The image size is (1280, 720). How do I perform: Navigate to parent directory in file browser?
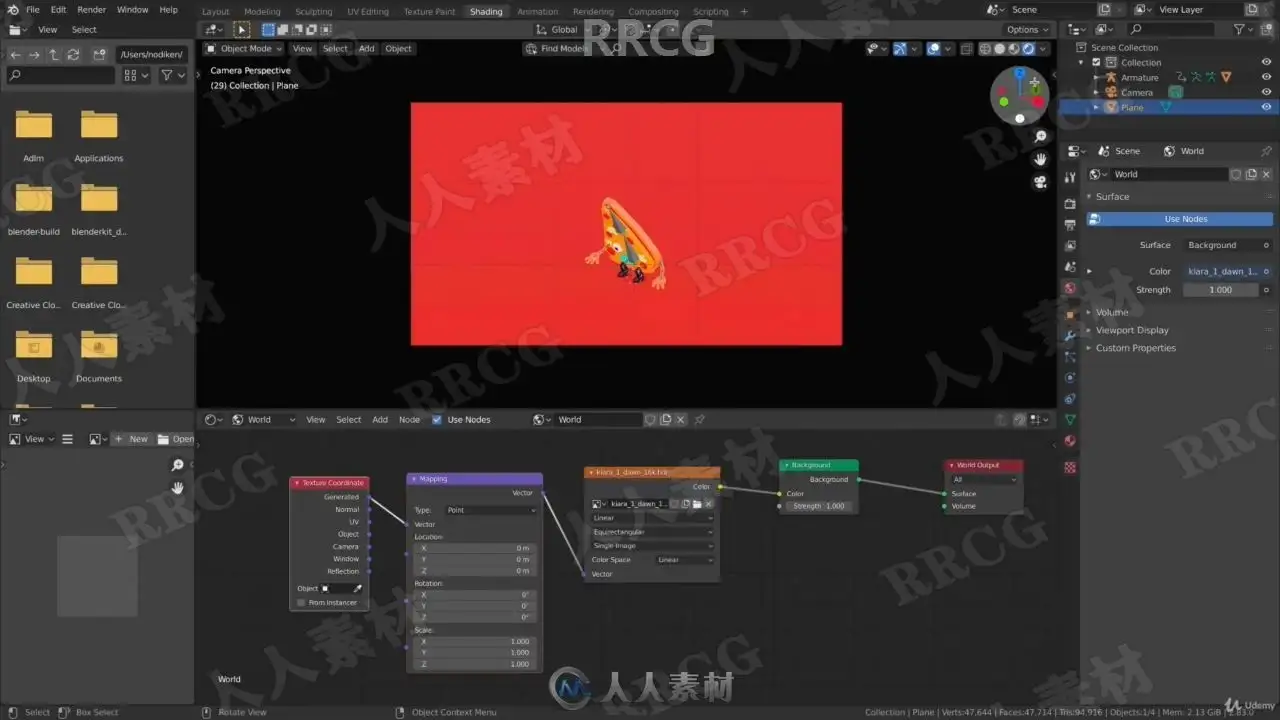[x=54, y=55]
